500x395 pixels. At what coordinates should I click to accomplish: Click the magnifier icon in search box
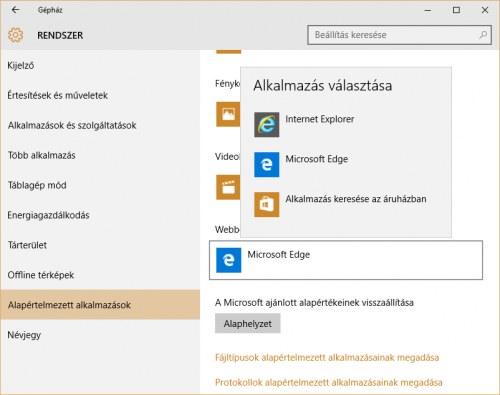[x=483, y=35]
